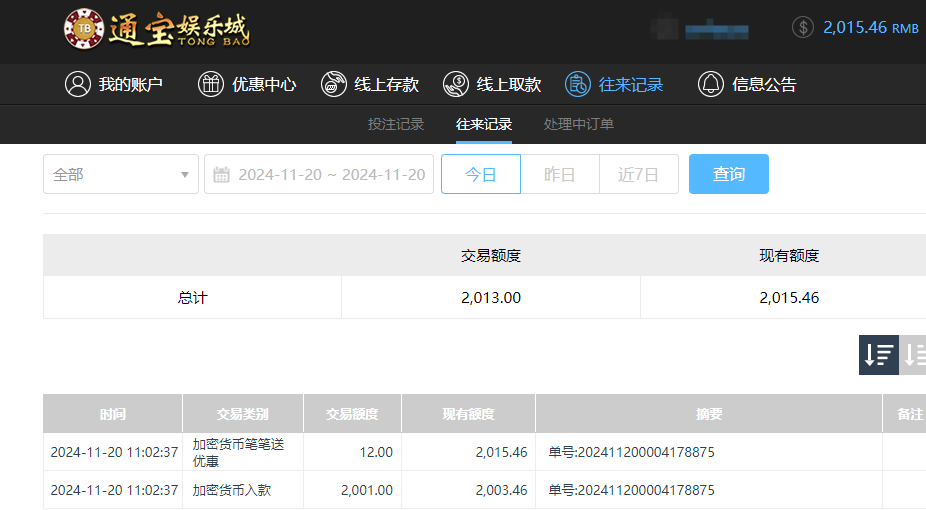Click the online deposit icon
The width and height of the screenshot is (926, 510).
pyautogui.click(x=333, y=85)
